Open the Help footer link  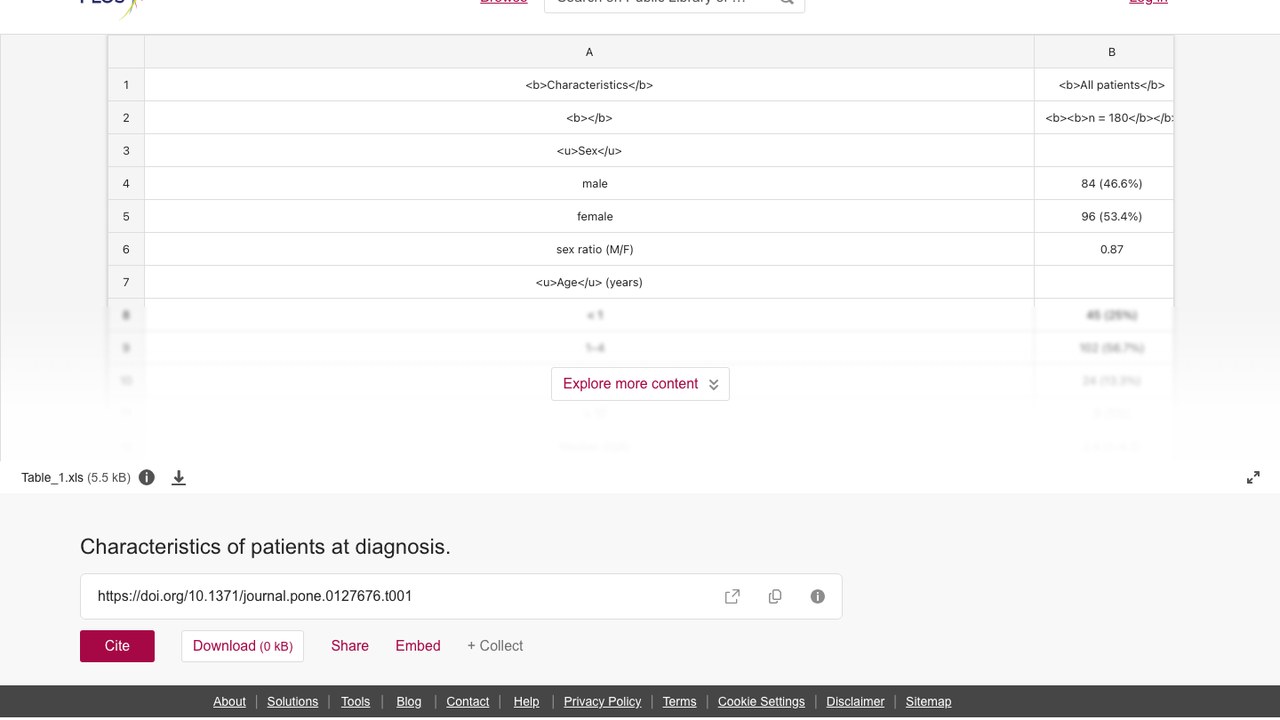coord(526,702)
